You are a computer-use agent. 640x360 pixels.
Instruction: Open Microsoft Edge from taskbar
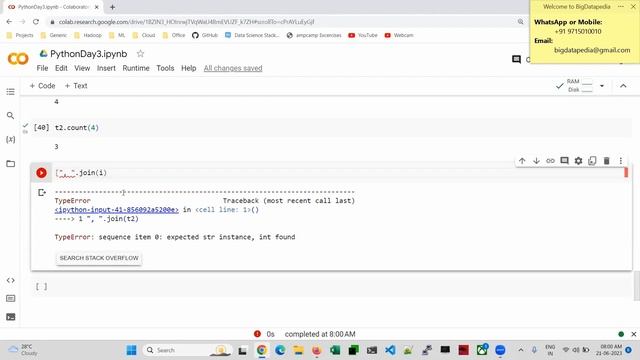coord(280,350)
